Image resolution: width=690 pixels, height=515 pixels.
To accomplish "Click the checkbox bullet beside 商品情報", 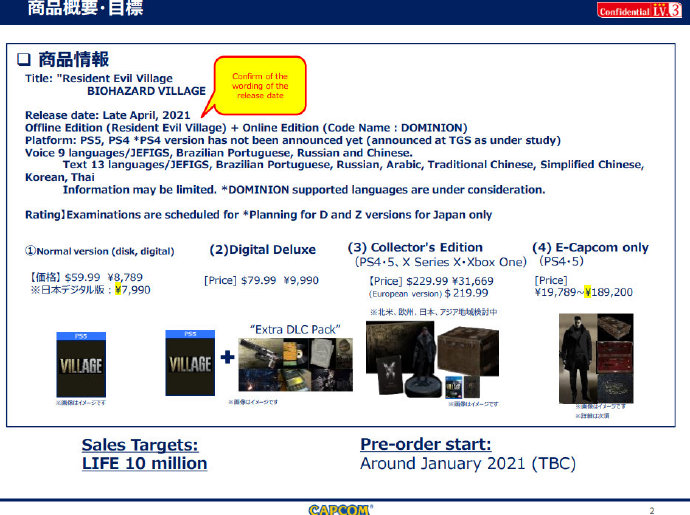I will [27, 61].
